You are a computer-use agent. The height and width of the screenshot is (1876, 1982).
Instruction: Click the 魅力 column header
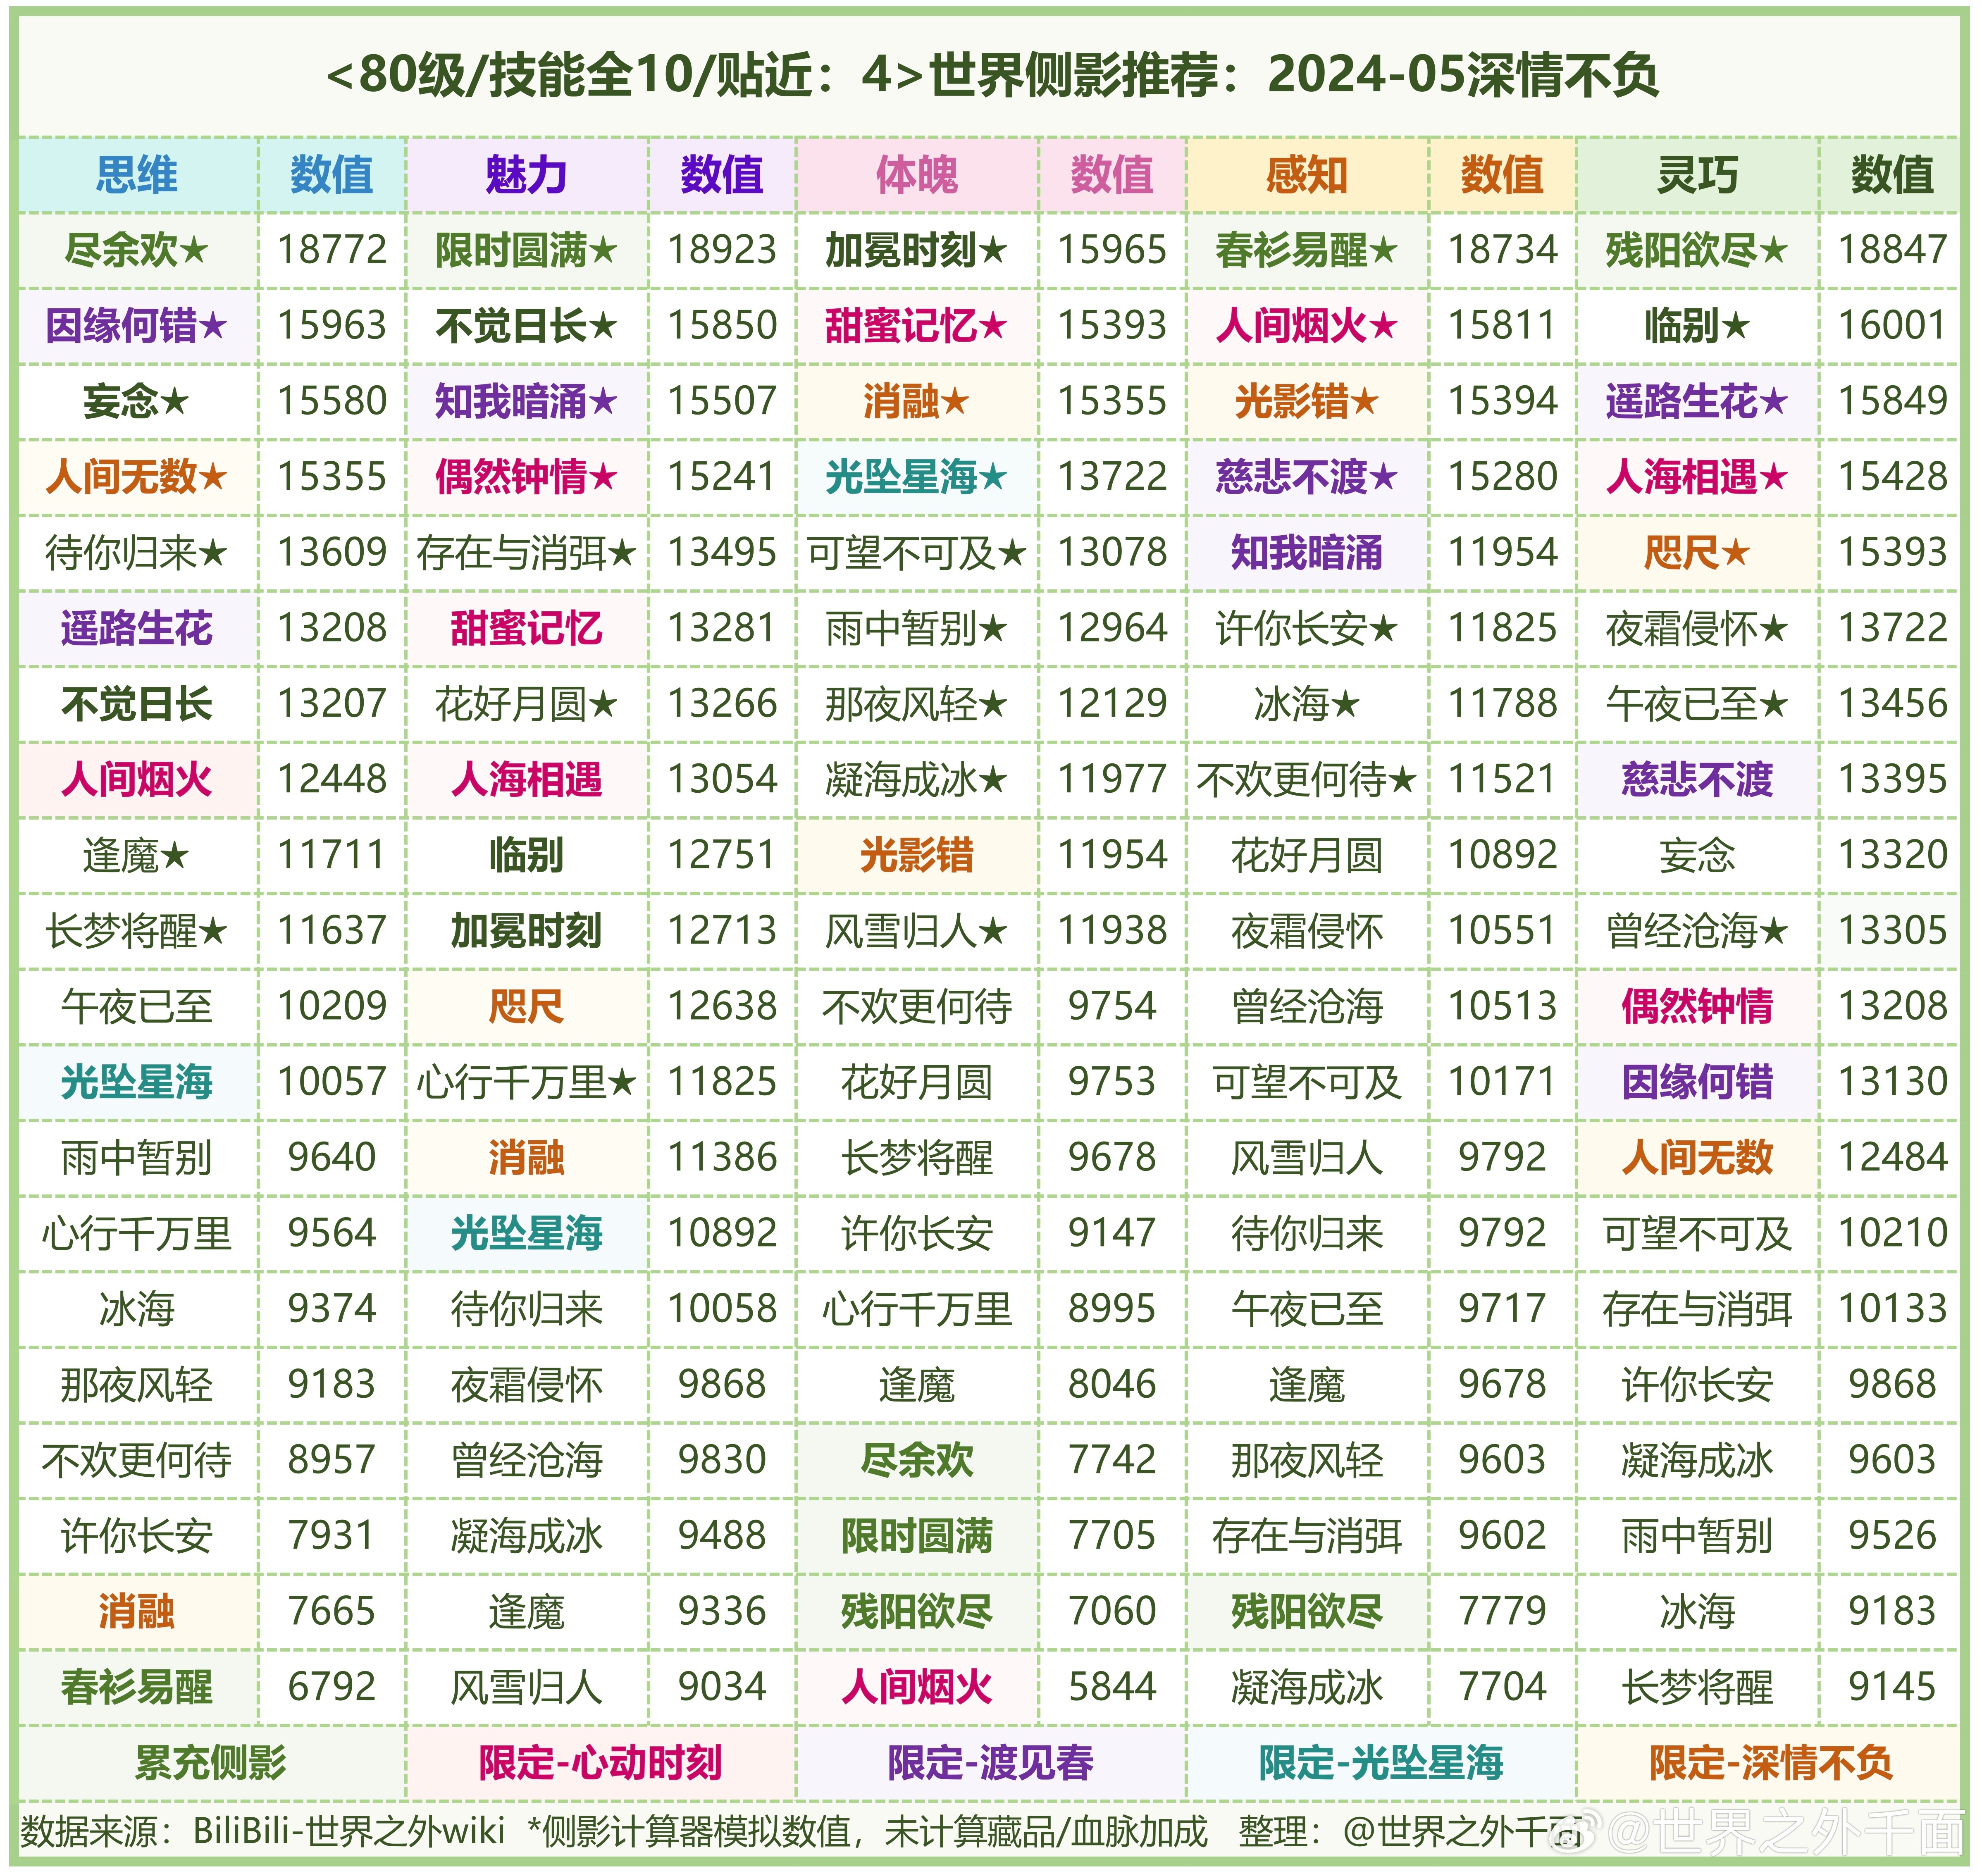pos(527,175)
